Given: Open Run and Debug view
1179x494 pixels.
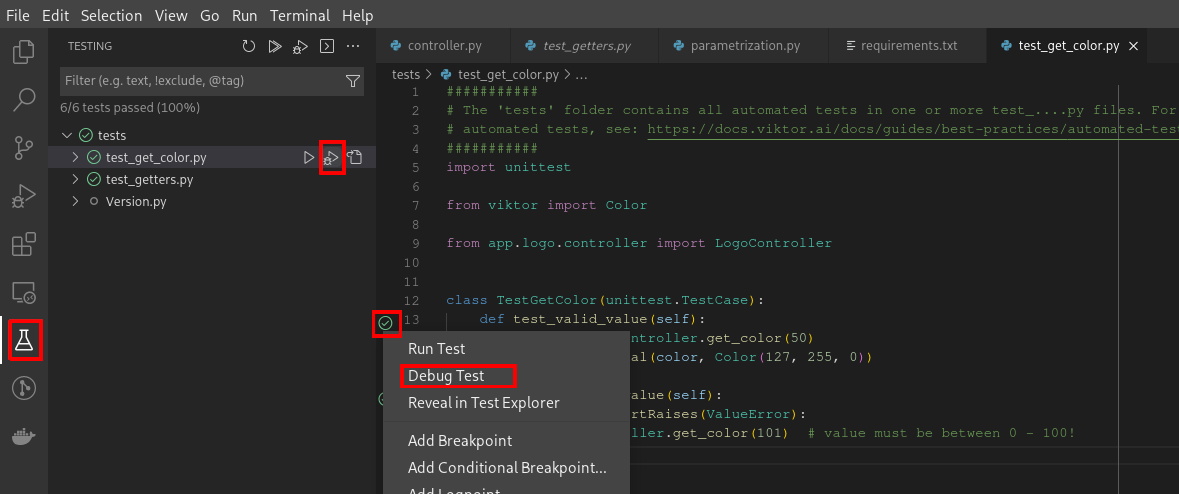Looking at the screenshot, I should tap(24, 196).
